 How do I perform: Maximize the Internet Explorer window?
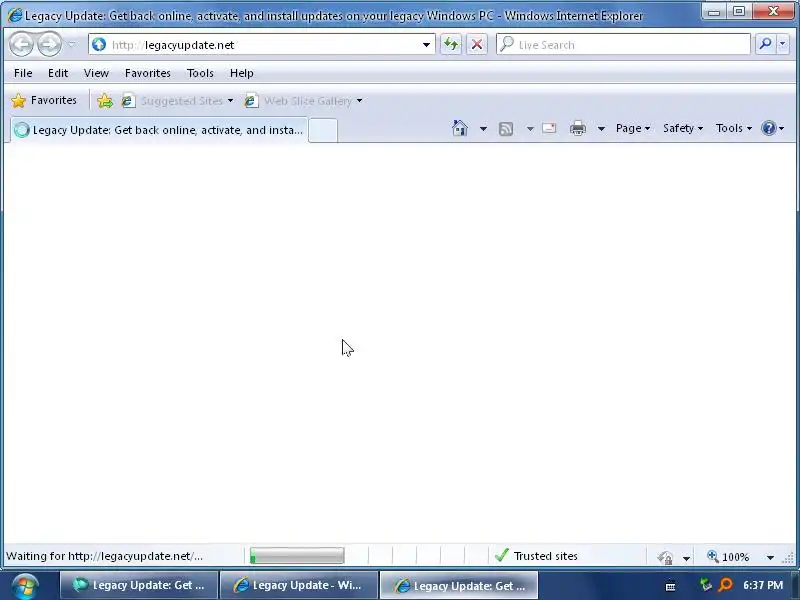(x=738, y=11)
